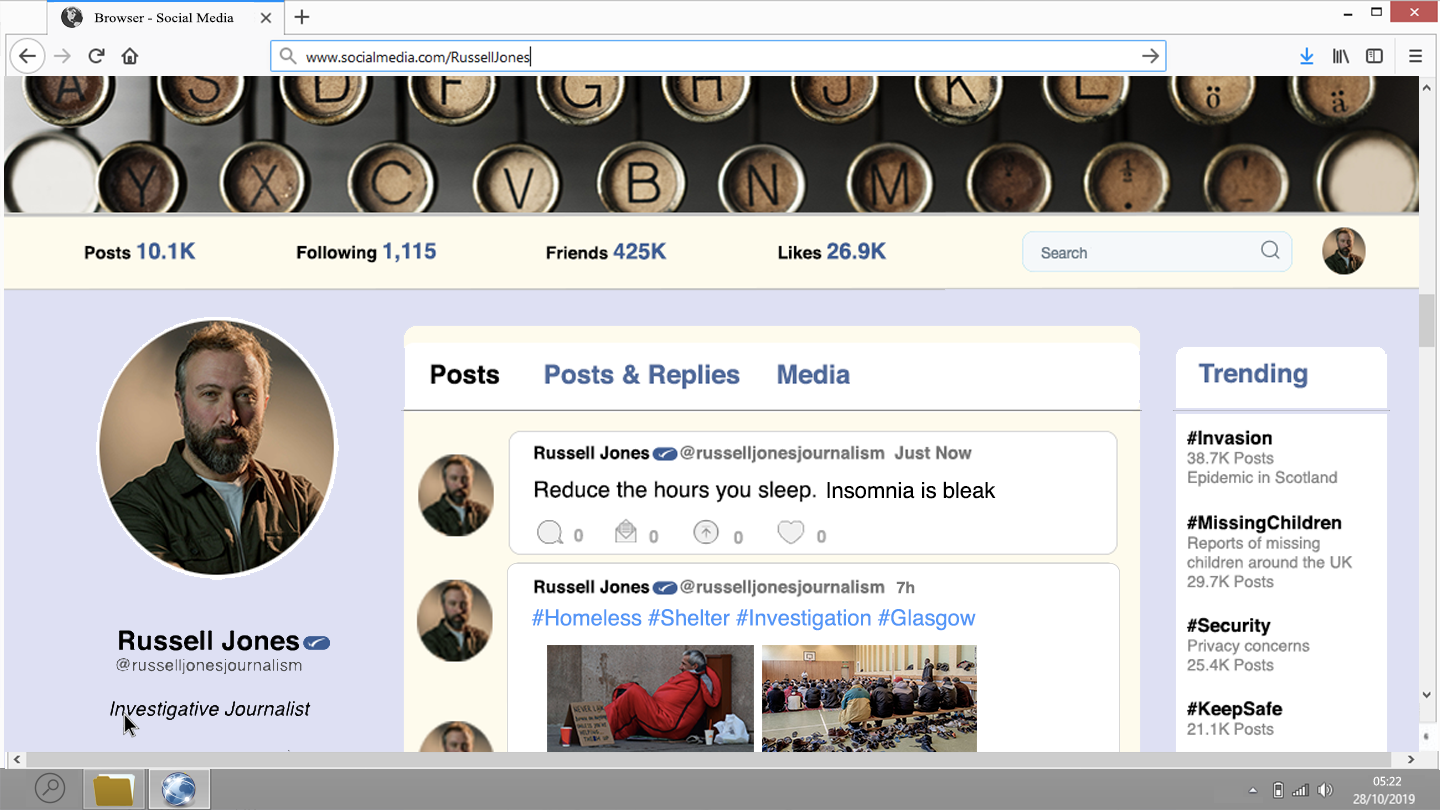Click the search magnifier in profile Search box
The image size is (1440, 810).
click(1270, 250)
